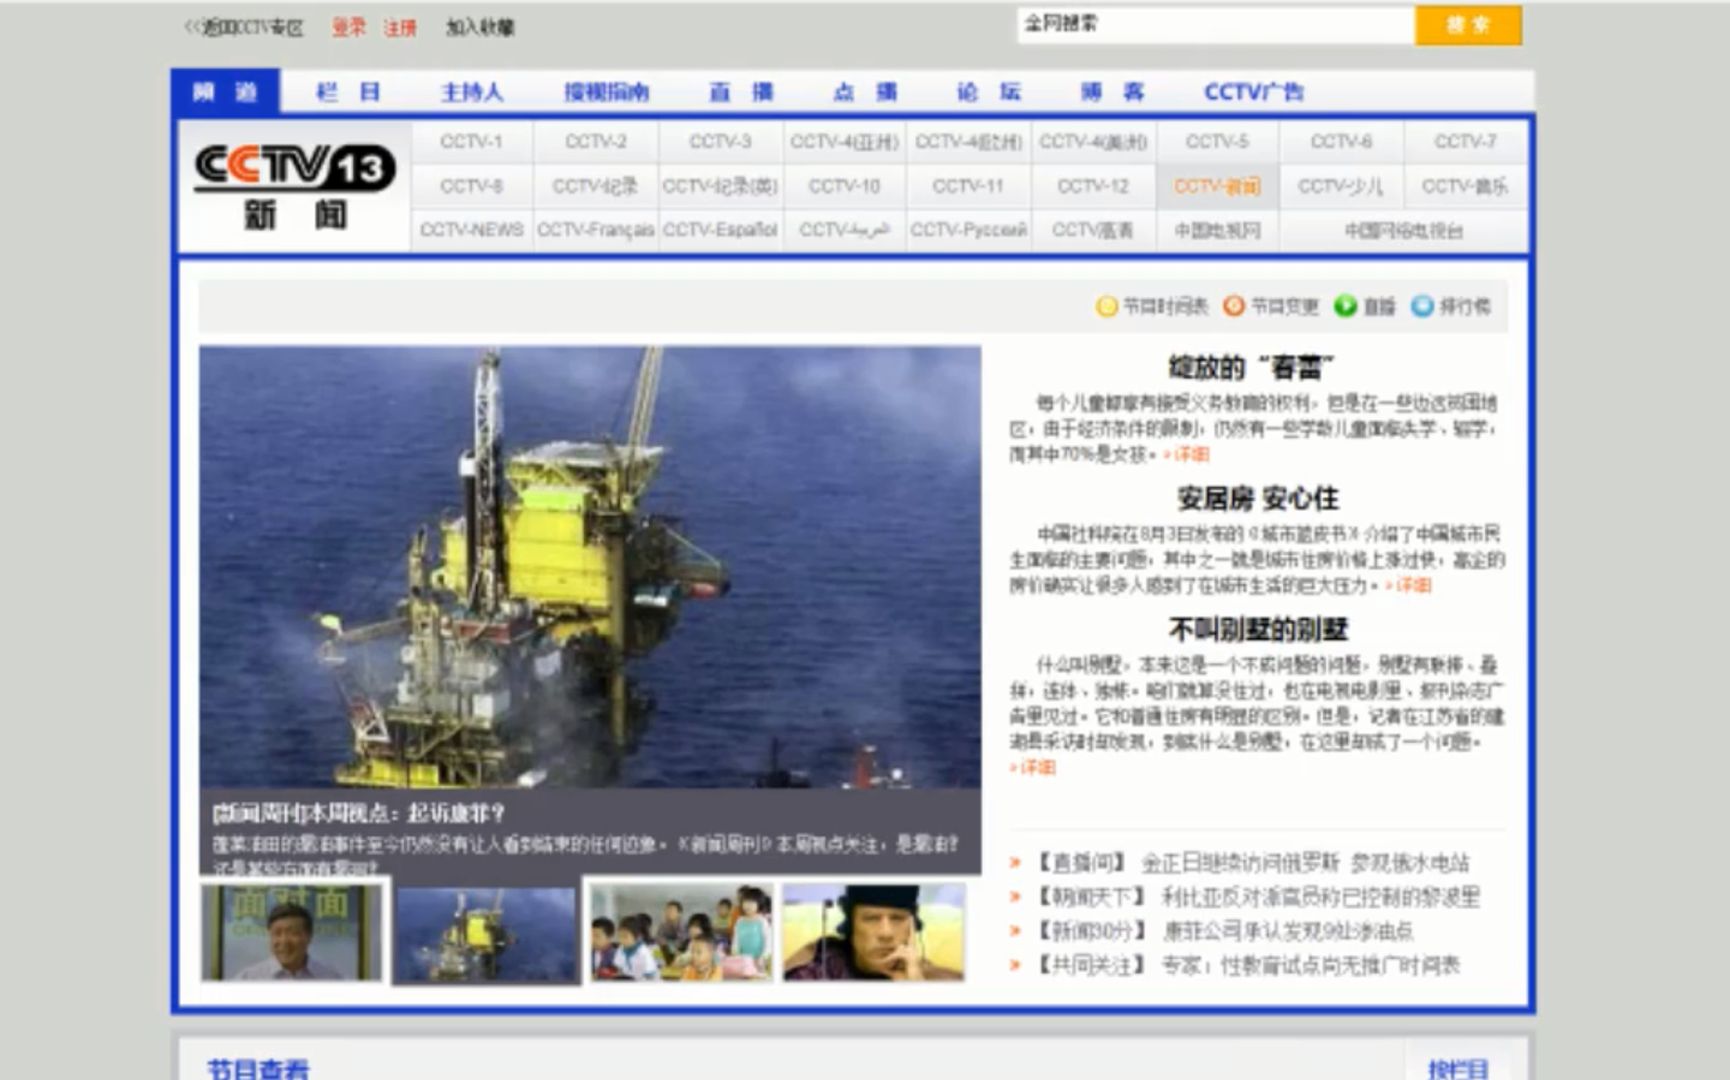
Task: Click the yellow 节目时间表 schedule icon
Action: (x=1107, y=306)
